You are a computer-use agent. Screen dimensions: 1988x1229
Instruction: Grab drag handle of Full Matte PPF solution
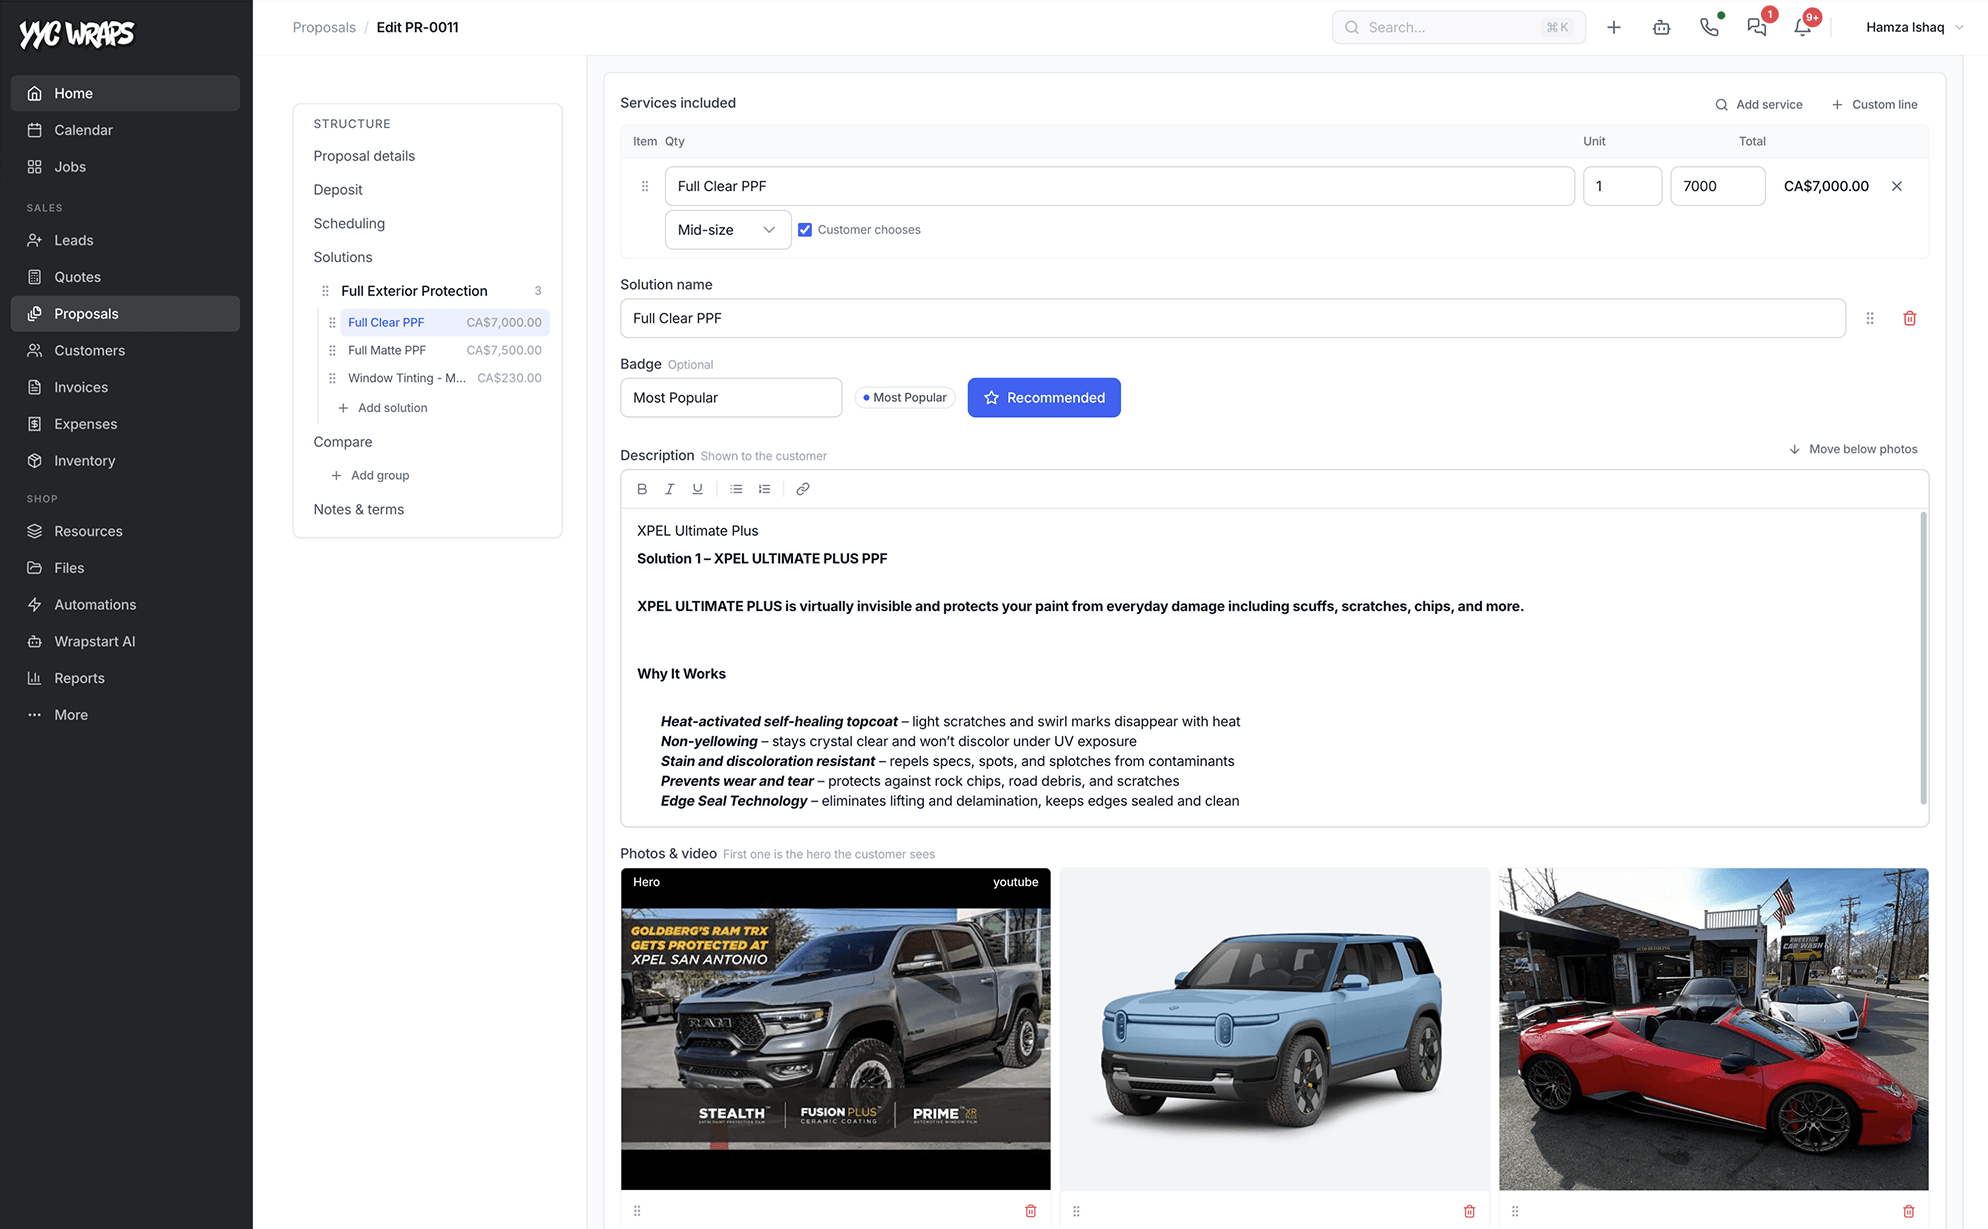332,350
